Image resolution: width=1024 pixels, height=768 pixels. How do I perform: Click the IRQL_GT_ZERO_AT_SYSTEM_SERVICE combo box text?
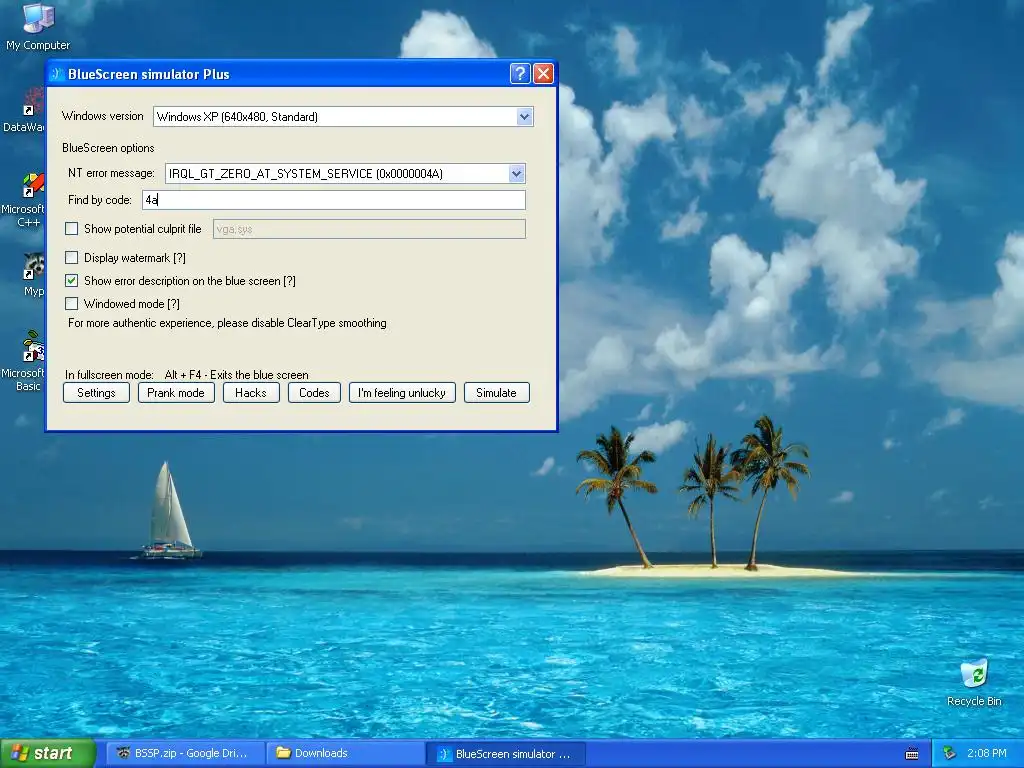[306, 174]
